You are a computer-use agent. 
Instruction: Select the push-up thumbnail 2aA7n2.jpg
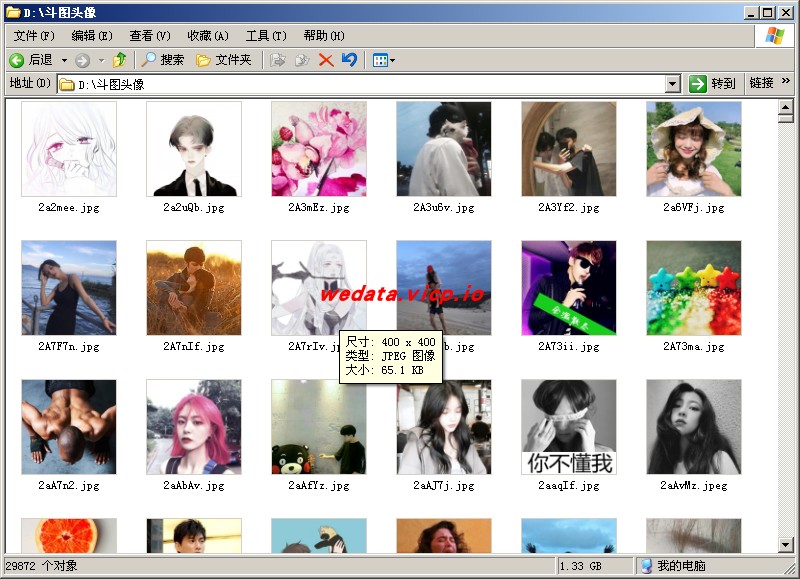click(69, 427)
